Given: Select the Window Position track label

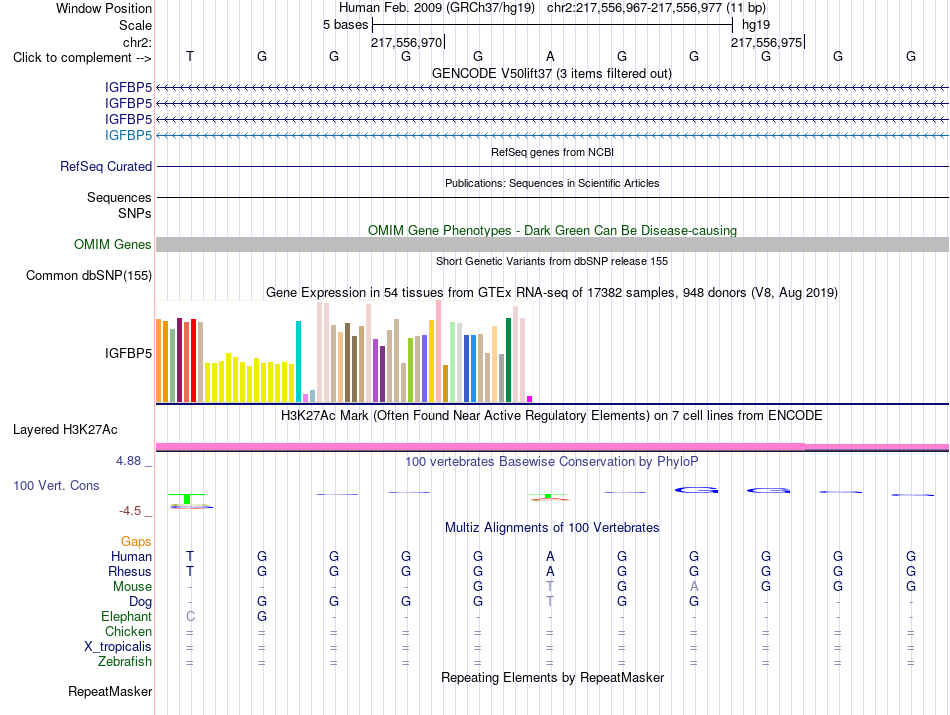Looking at the screenshot, I should (104, 8).
